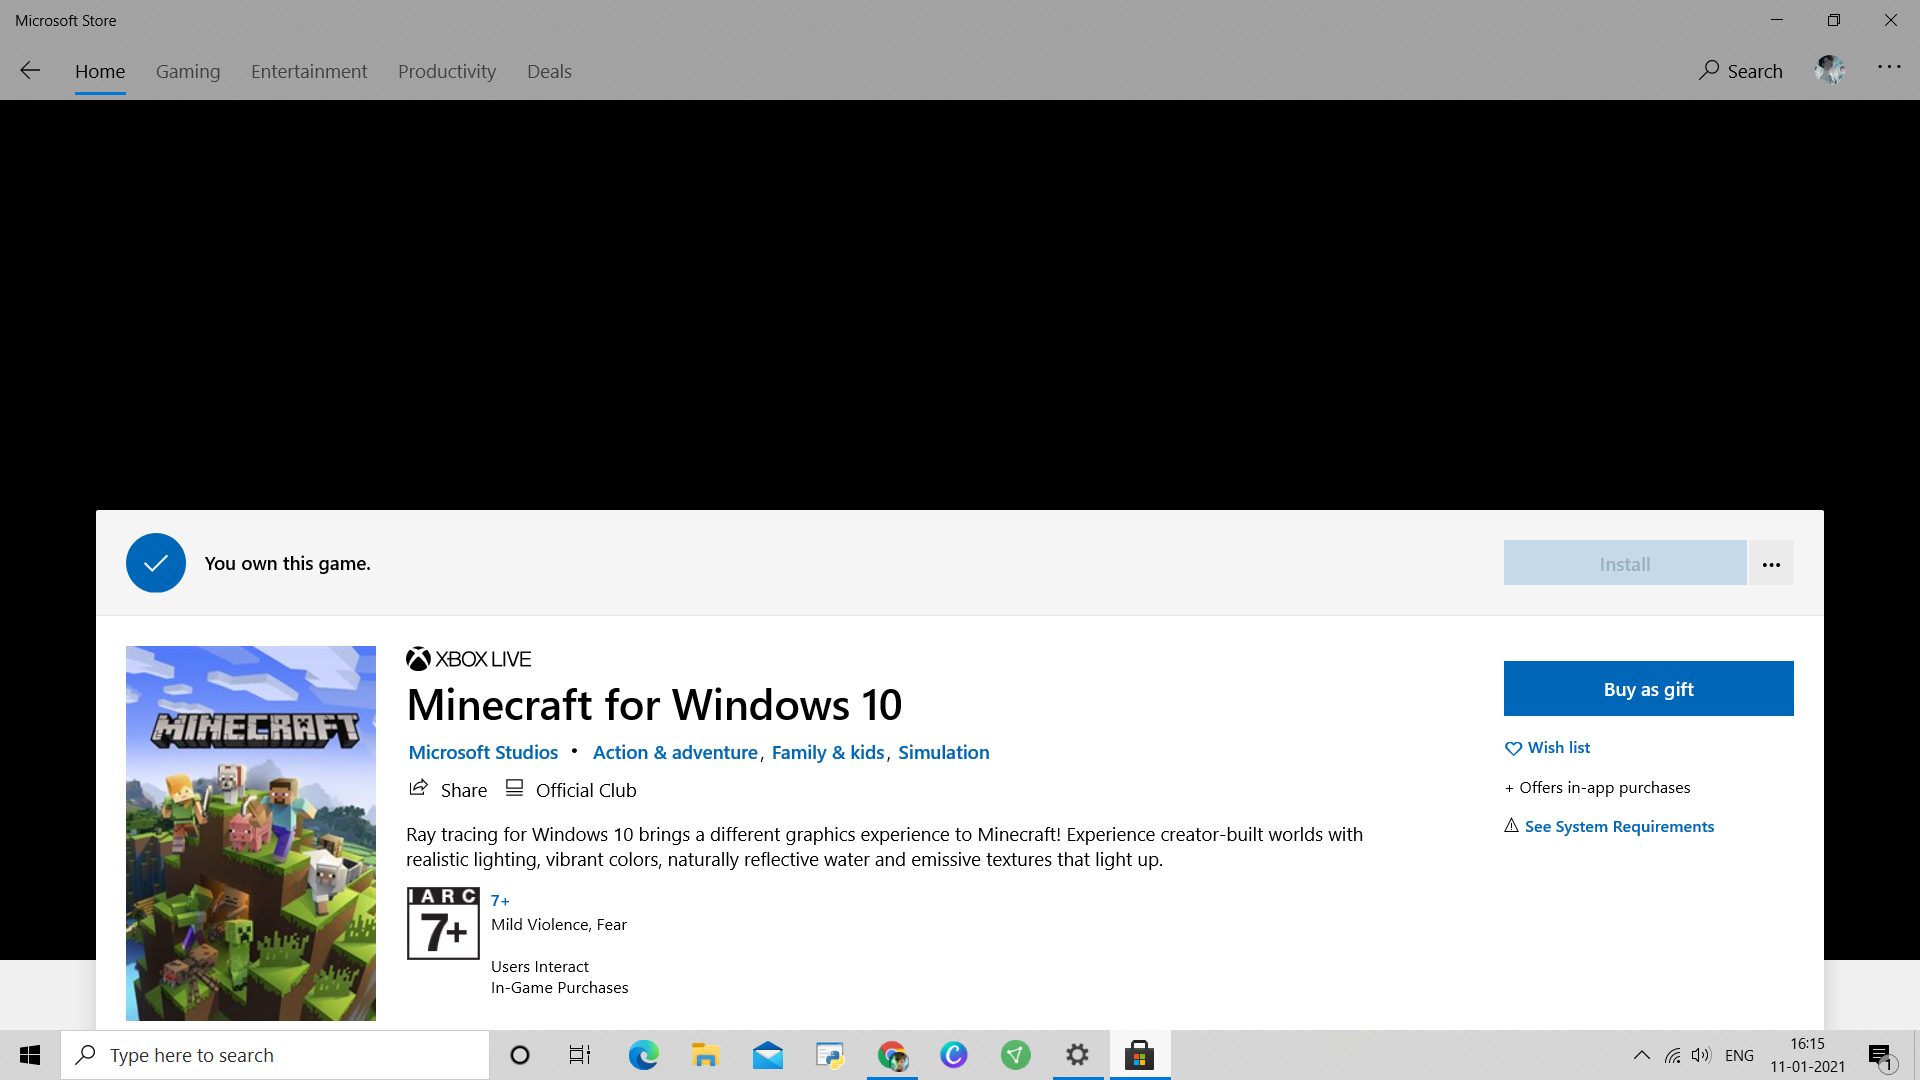Open Google Chrome from taskbar

[892, 1055]
